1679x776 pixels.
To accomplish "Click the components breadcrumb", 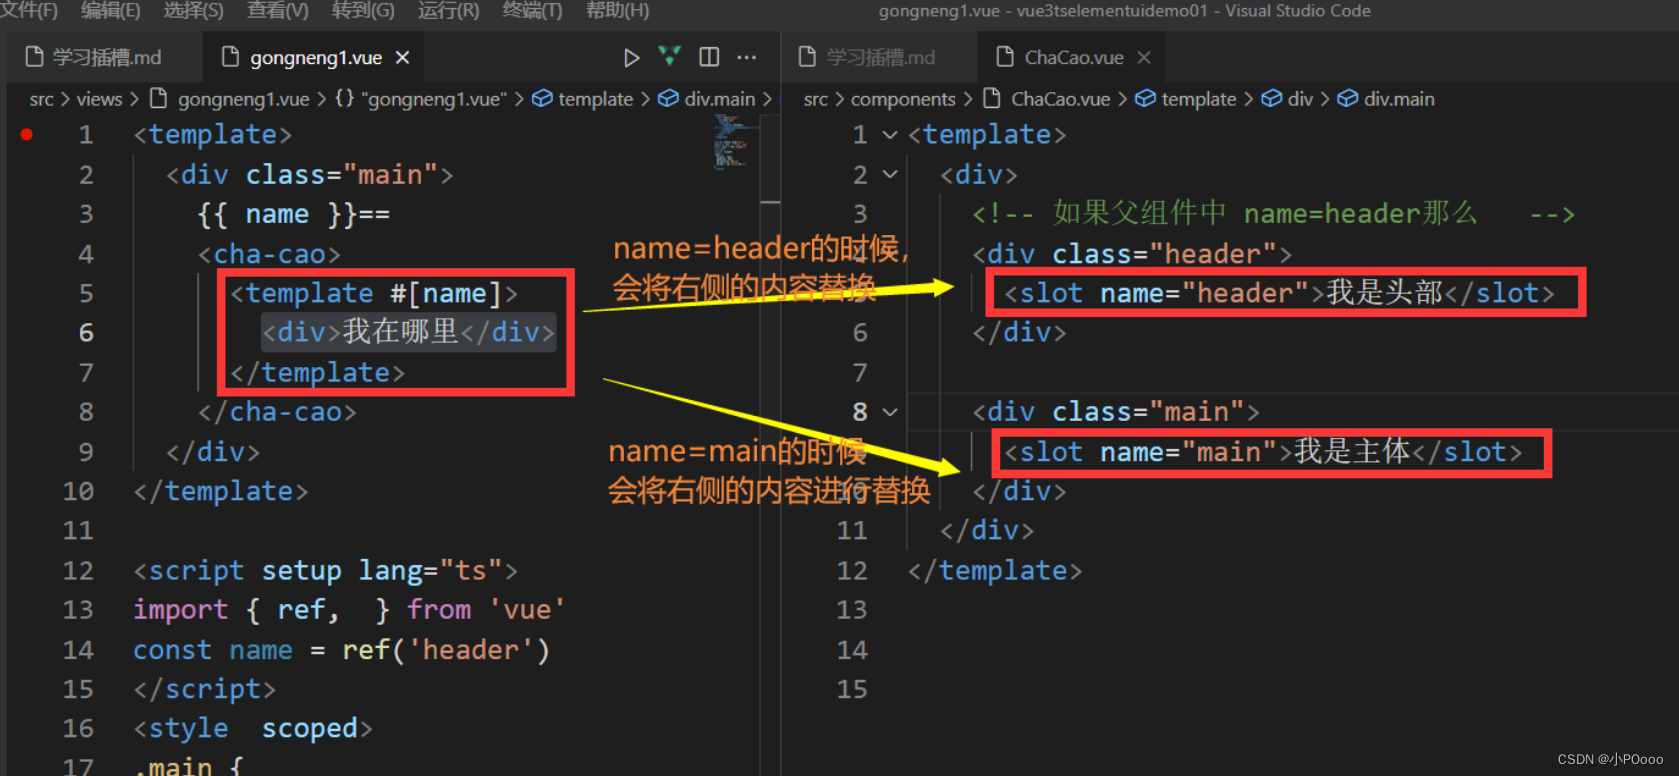I will pos(903,99).
